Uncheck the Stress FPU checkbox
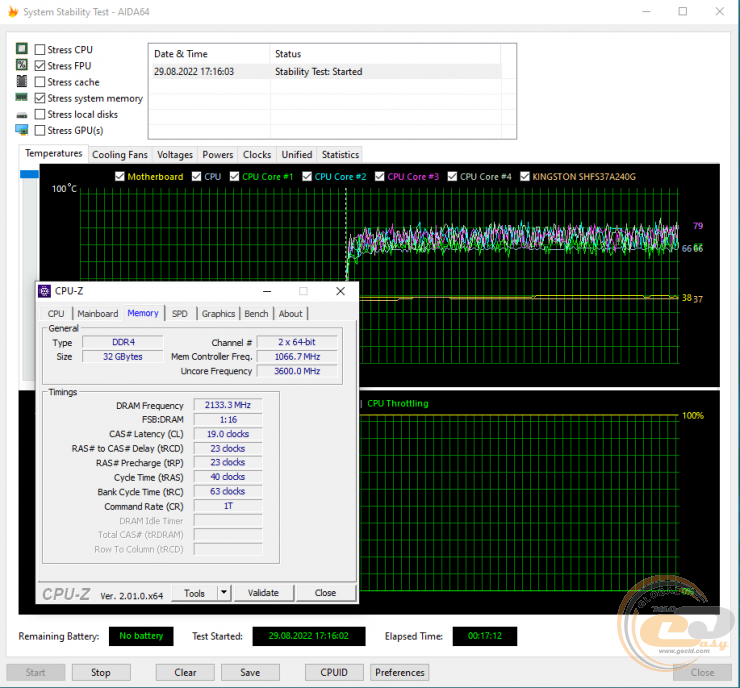 (x=40, y=66)
